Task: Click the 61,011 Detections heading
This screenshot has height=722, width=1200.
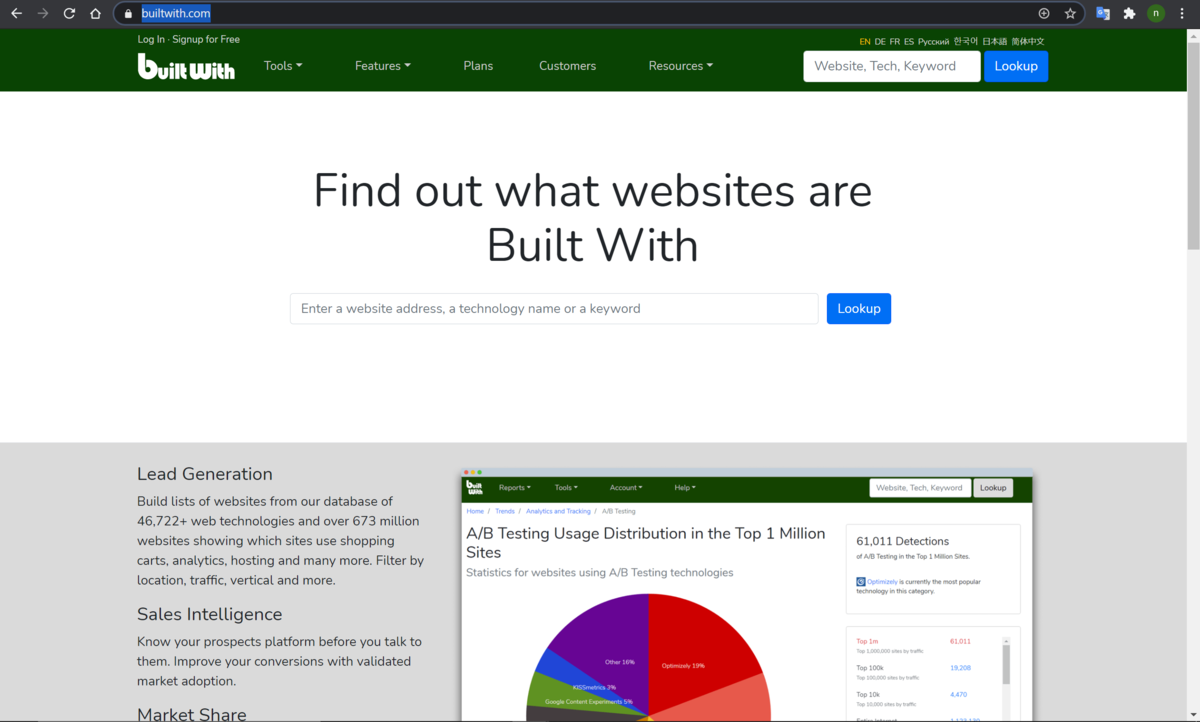Action: pyautogui.click(x=902, y=541)
